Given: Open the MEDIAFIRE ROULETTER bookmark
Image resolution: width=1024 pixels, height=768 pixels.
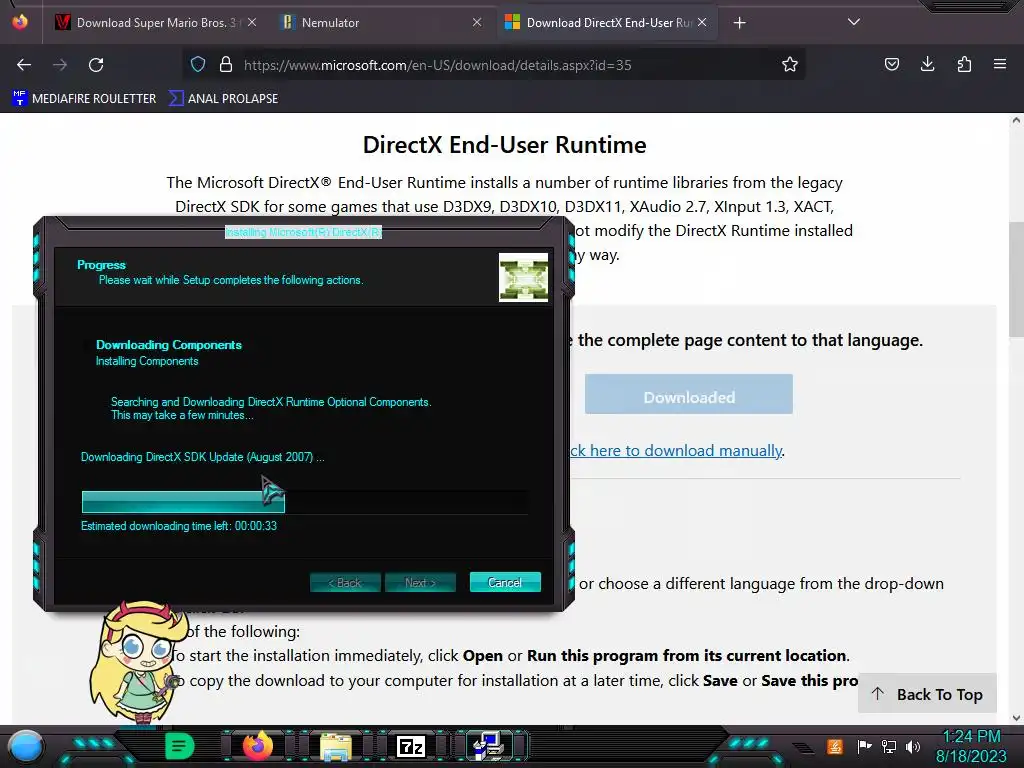Looking at the screenshot, I should 84,99.
